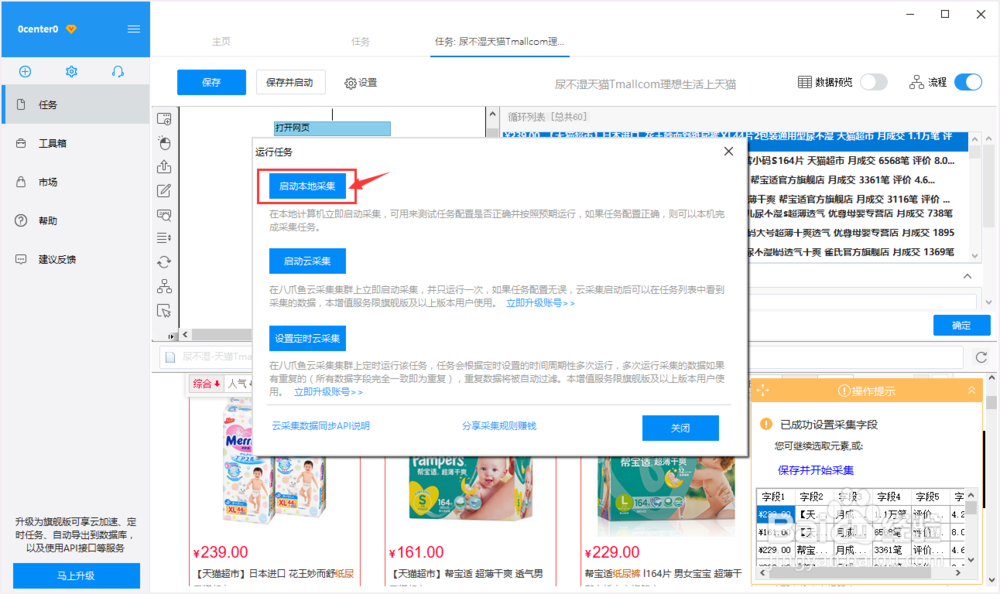Select the open webpage step tool icon

pos(164,119)
